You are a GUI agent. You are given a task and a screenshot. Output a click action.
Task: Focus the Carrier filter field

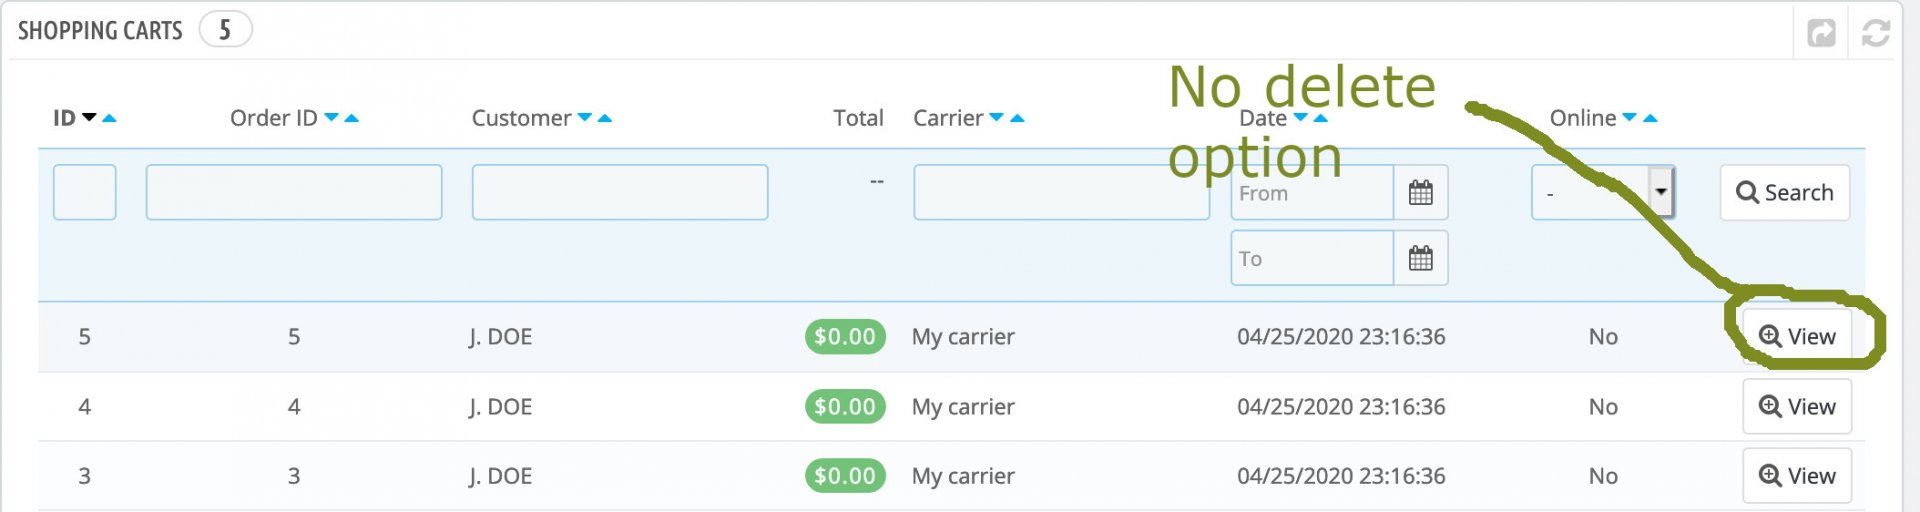[x=1060, y=192]
